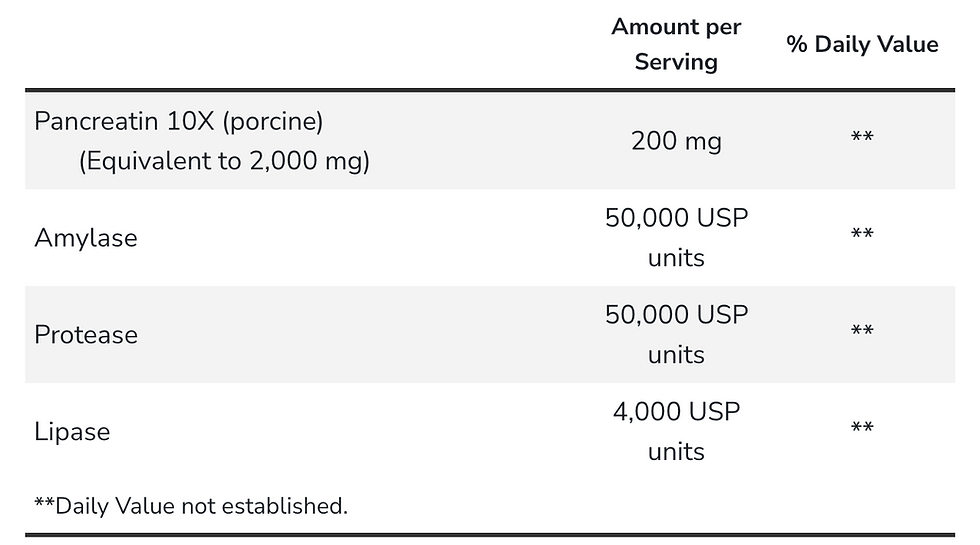The image size is (980, 545).
Task: Click the Pancreatin row daily value asterisks
Action: [862, 138]
